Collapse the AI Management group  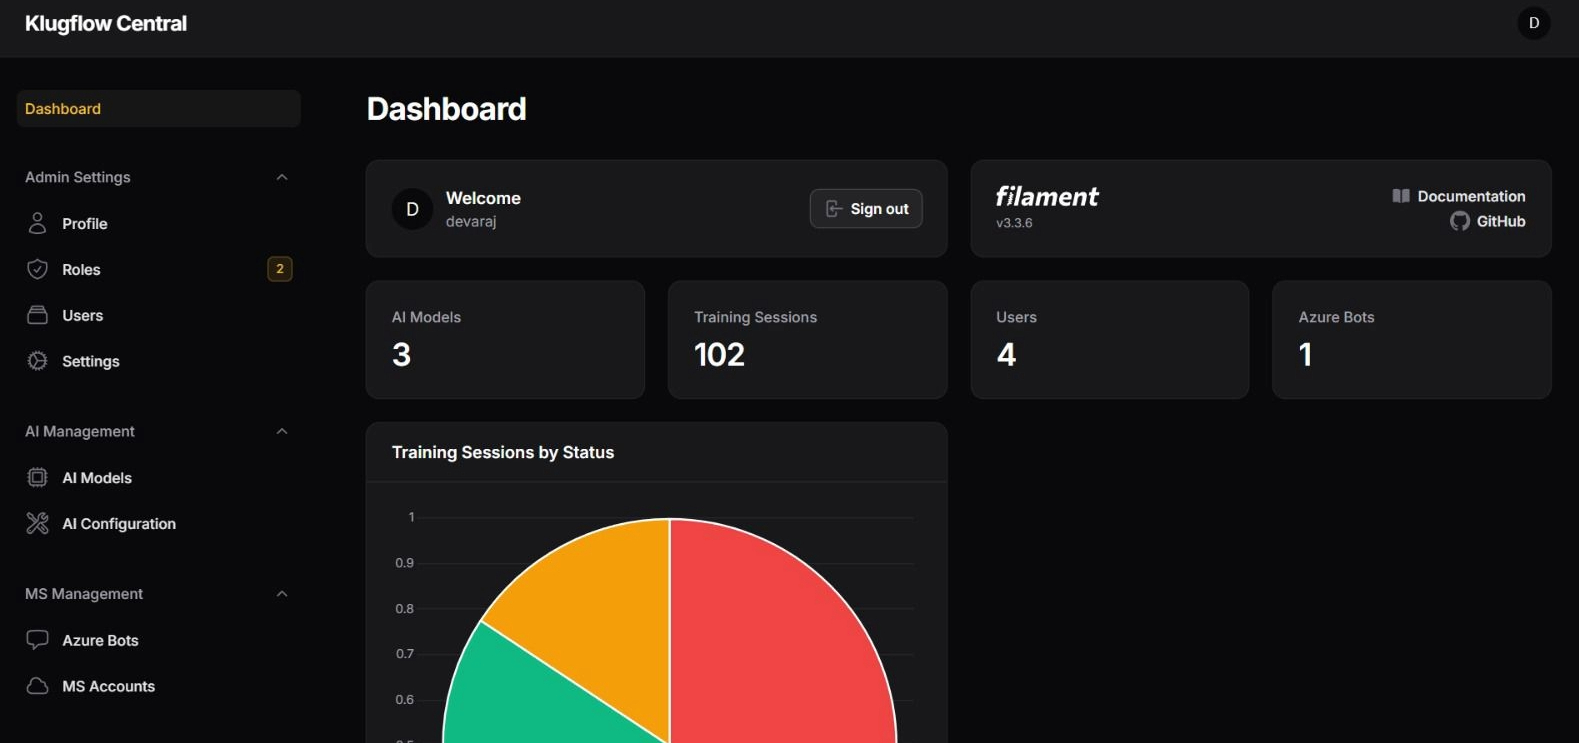[282, 431]
